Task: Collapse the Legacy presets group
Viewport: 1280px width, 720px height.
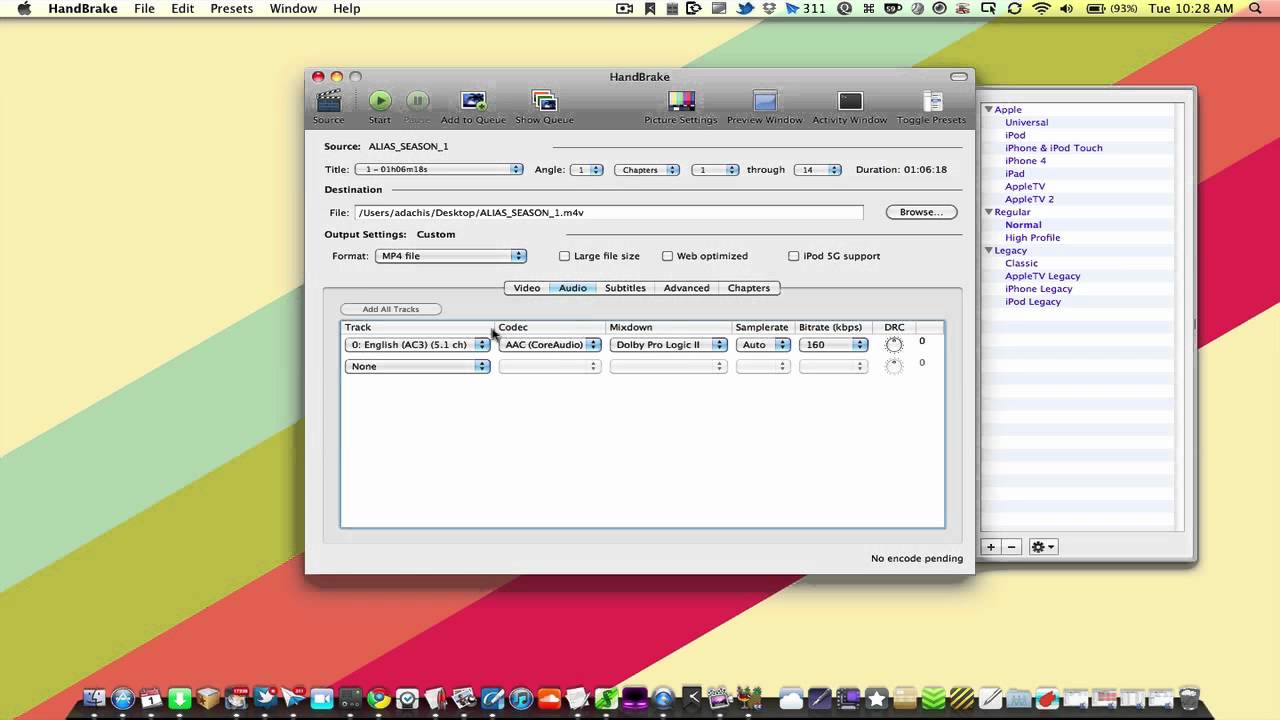Action: pos(988,251)
